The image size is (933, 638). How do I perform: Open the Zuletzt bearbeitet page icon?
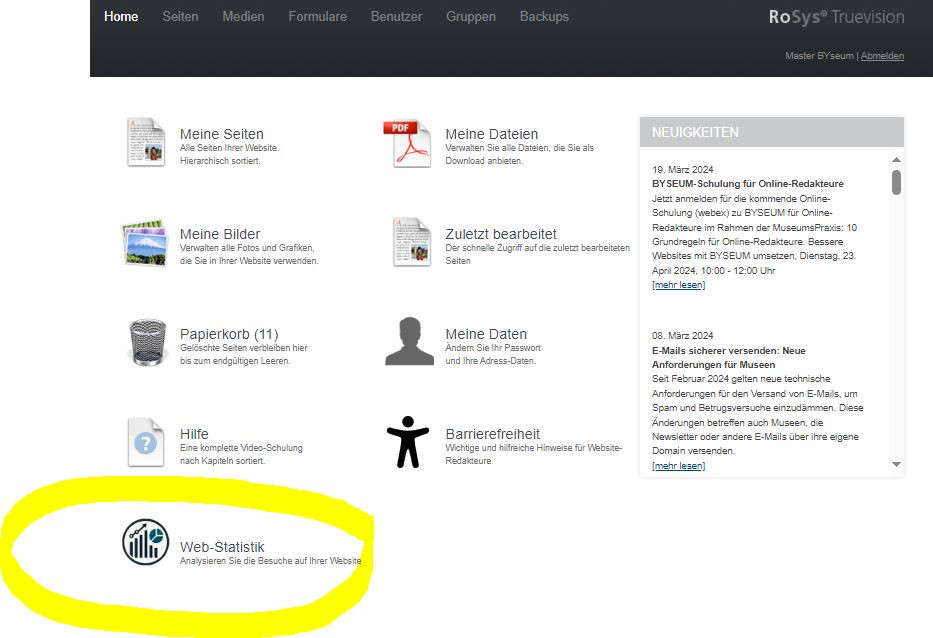[x=411, y=242]
